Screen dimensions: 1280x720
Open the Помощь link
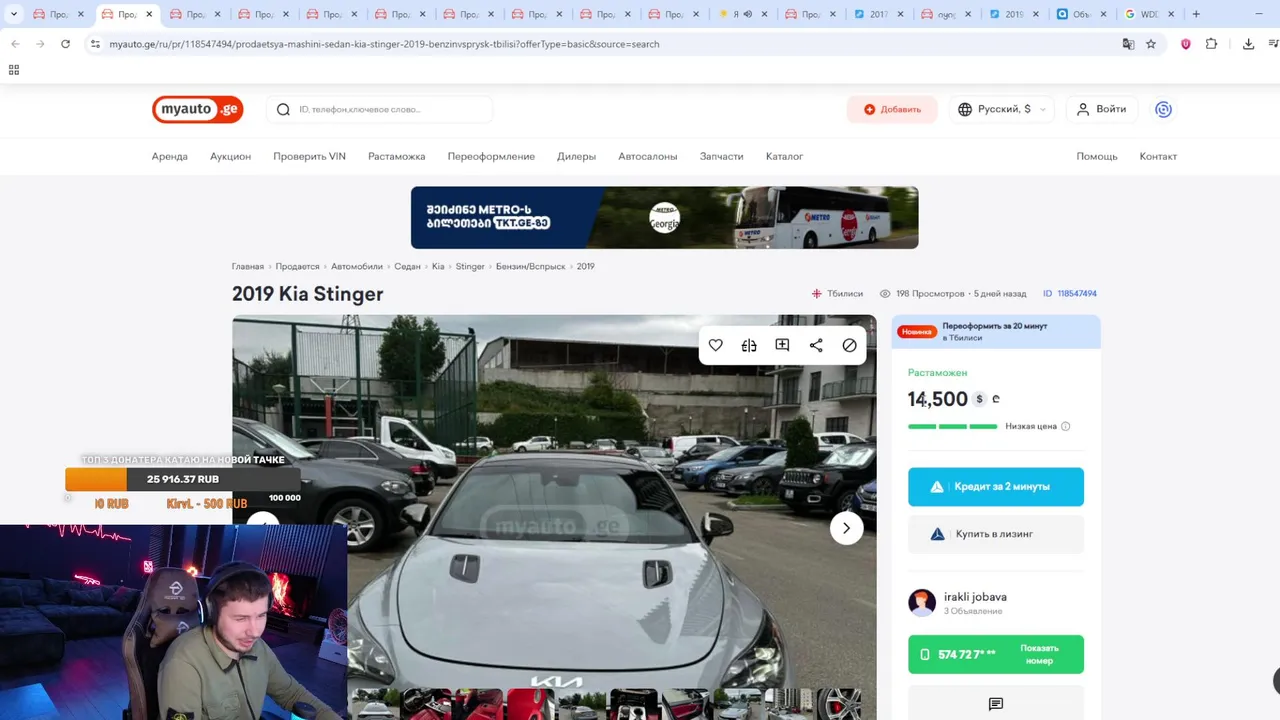click(1097, 156)
